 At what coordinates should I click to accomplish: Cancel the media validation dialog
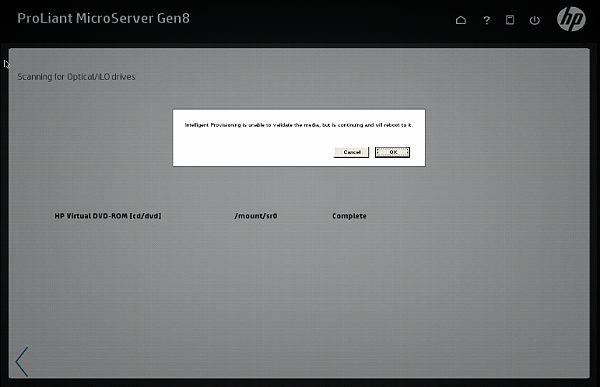351,152
